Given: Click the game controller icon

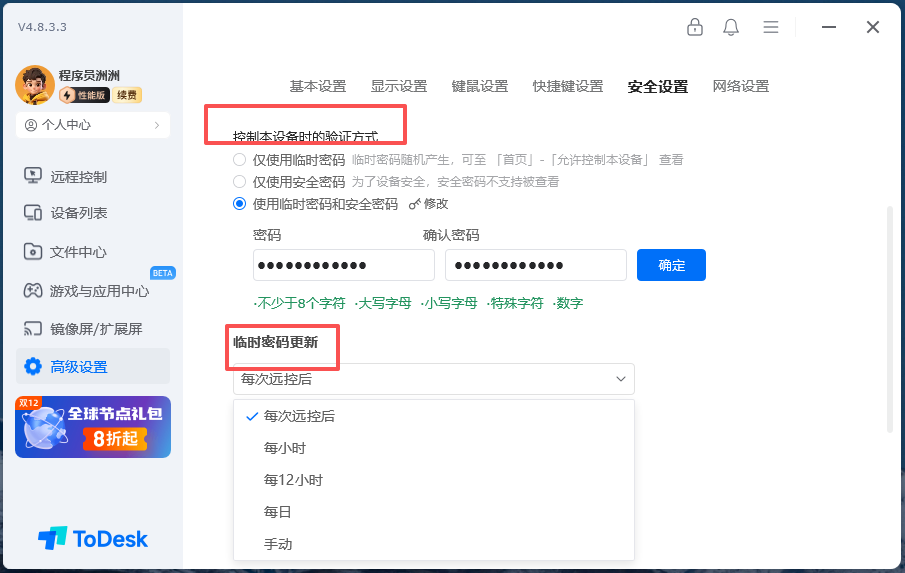Looking at the screenshot, I should (33, 290).
